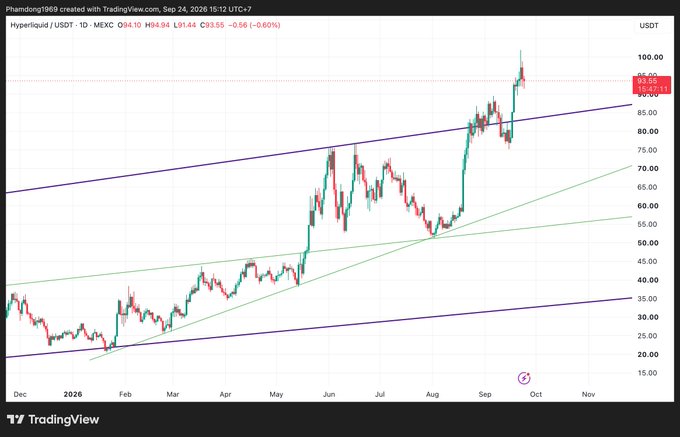The width and height of the screenshot is (680, 437).
Task: Click the 65.00 price axis label
Action: [x=648, y=187]
